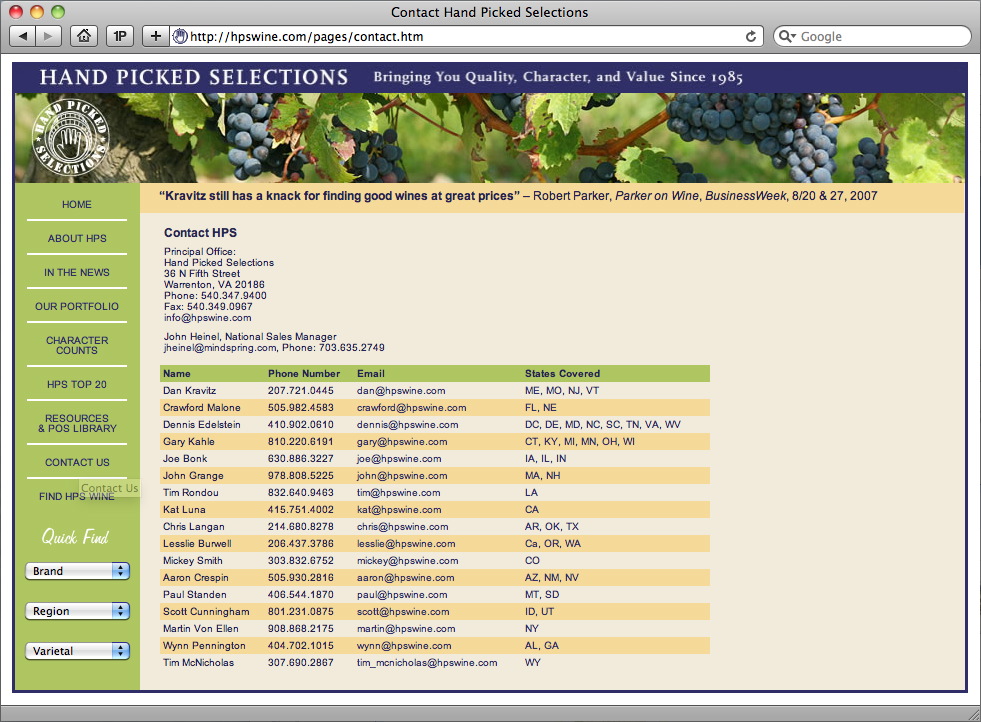This screenshot has height=722, width=981.
Task: Email tim@hpswine.com
Action: 399,492
